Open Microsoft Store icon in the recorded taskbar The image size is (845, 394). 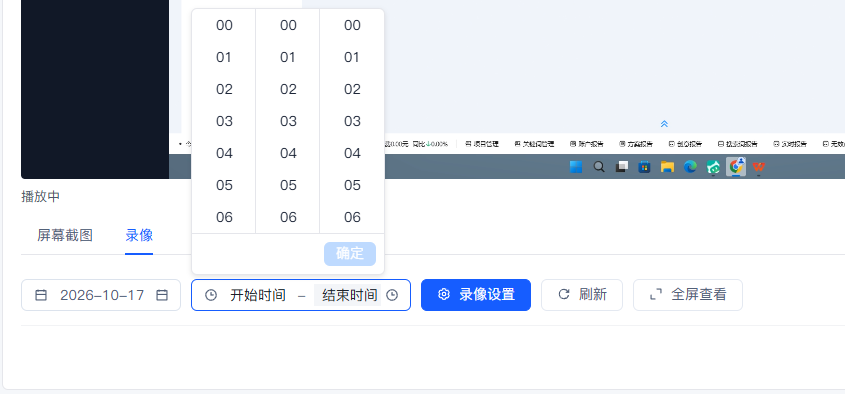645,167
